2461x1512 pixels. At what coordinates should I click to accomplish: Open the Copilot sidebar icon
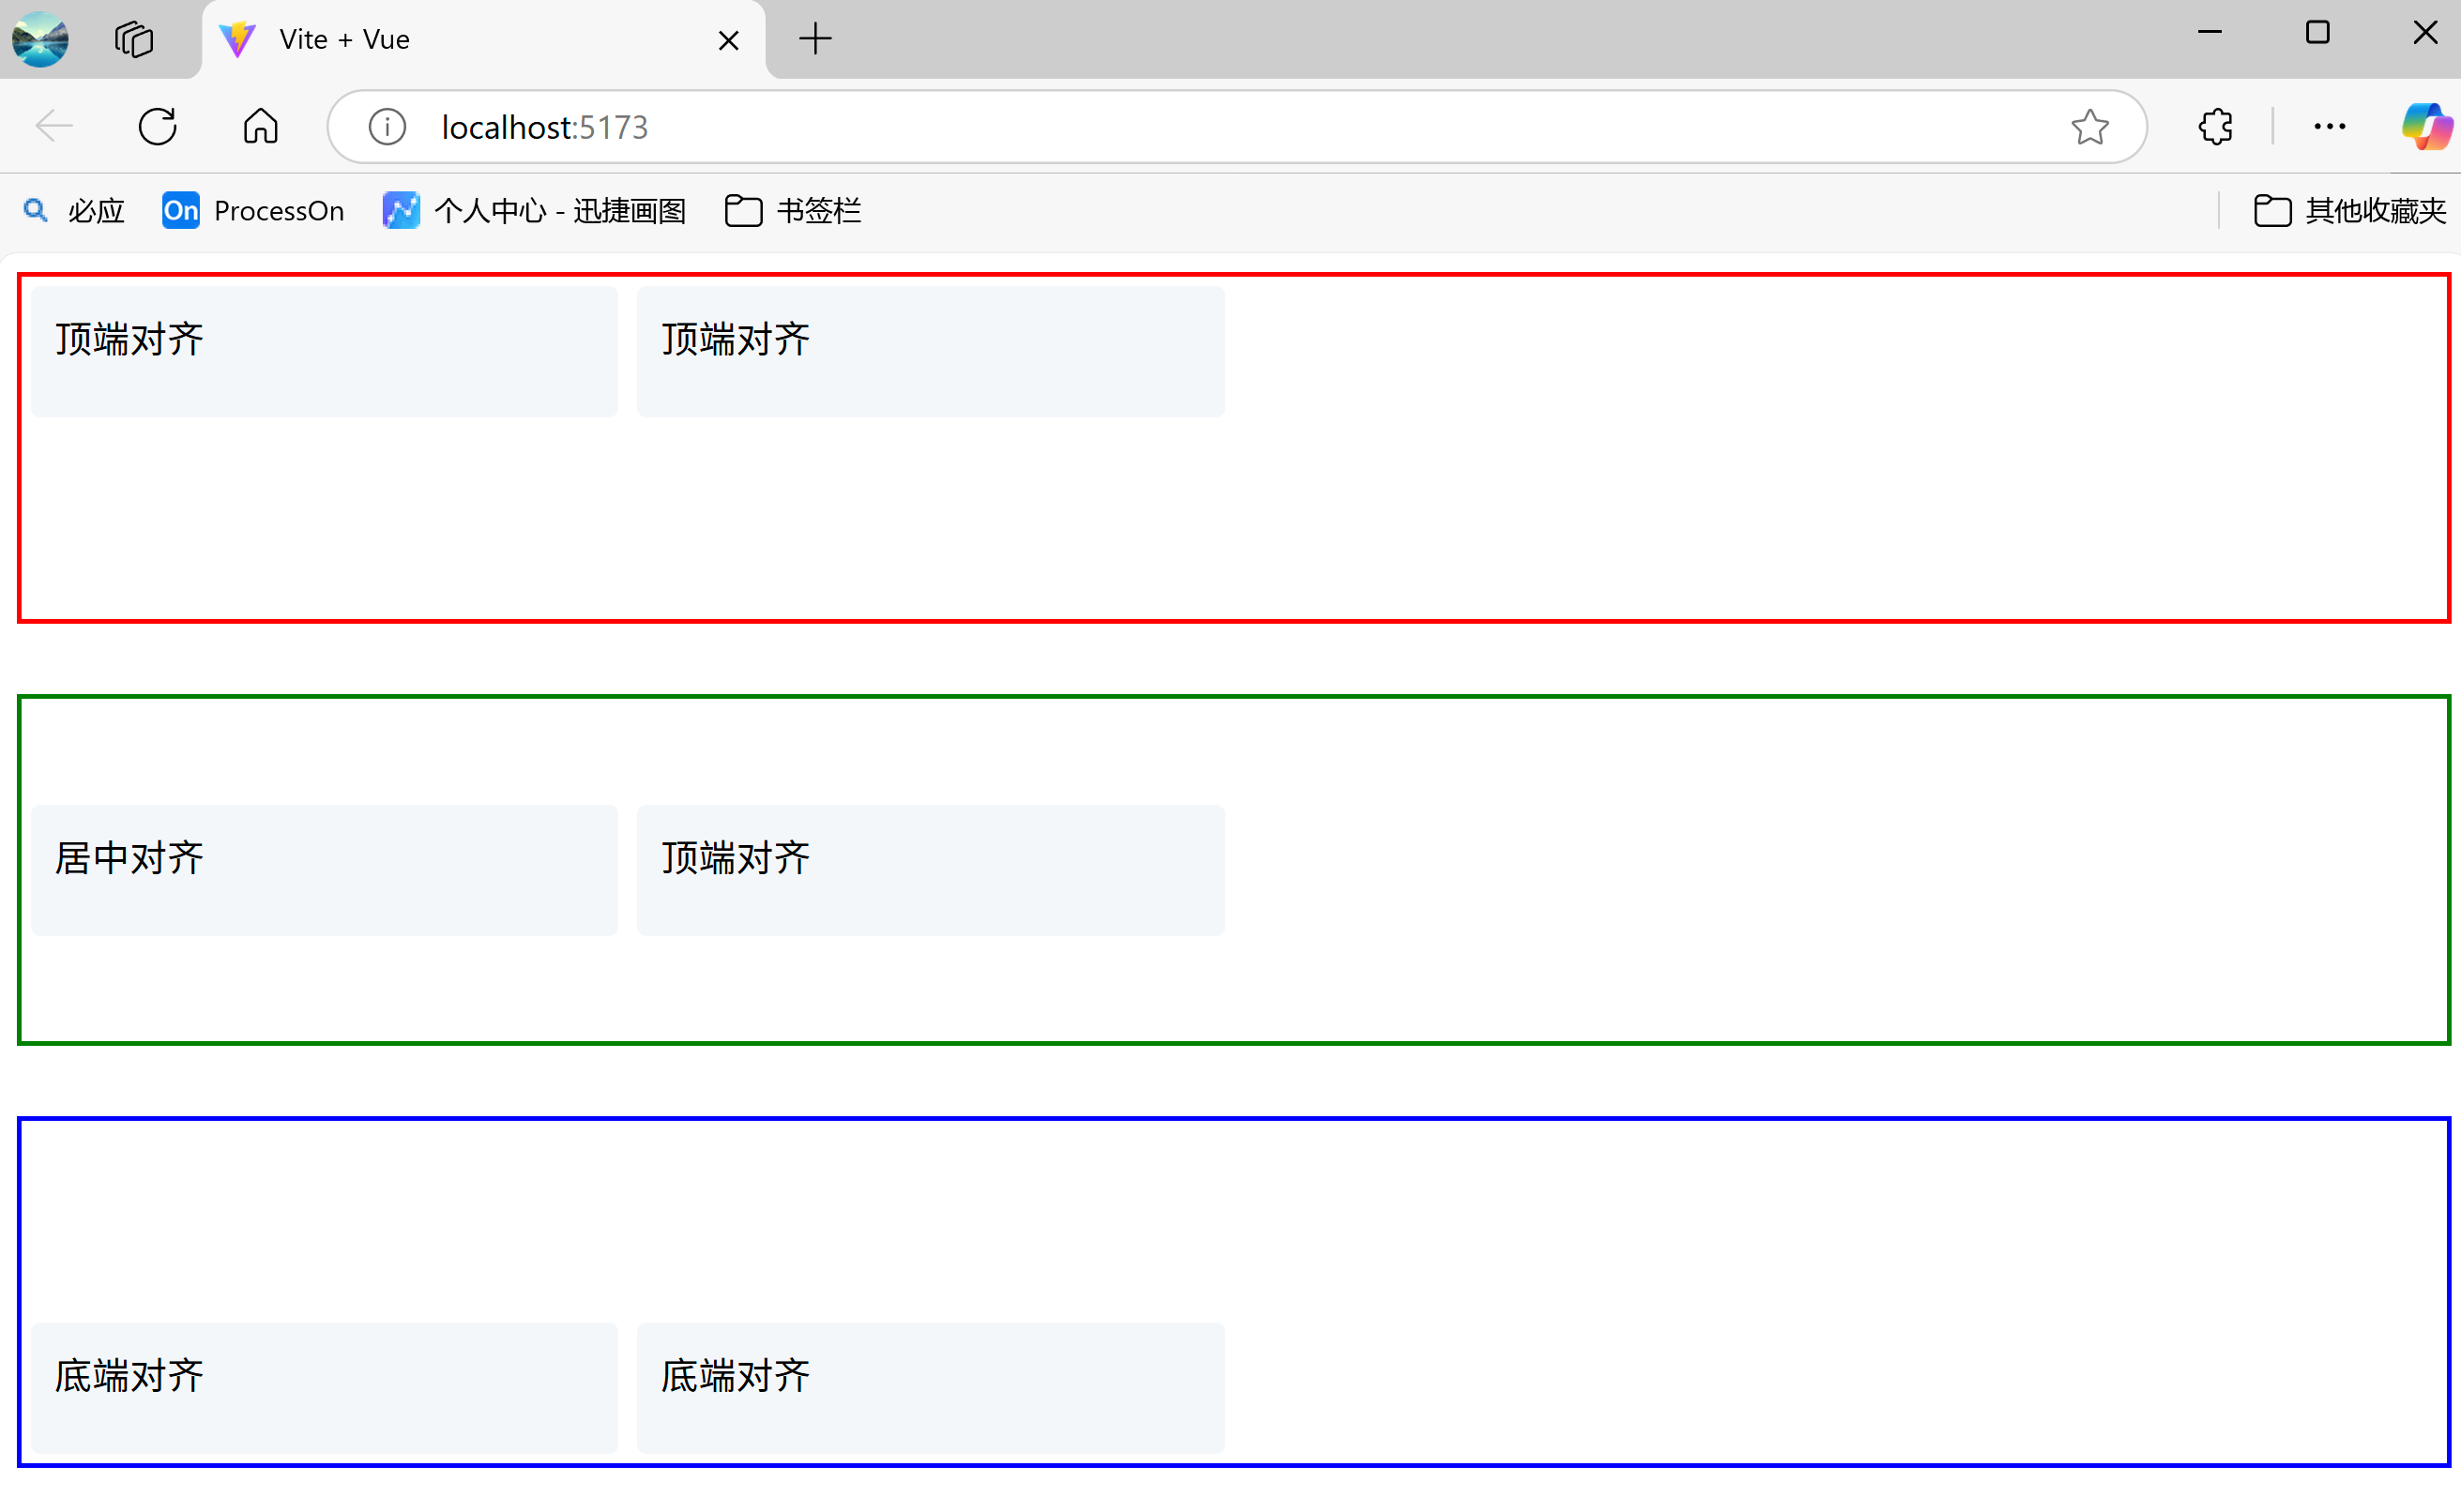point(2425,127)
